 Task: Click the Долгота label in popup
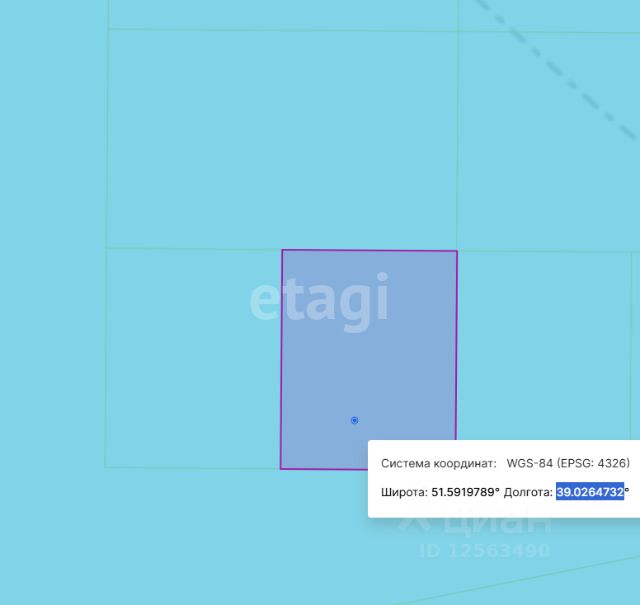click(x=528, y=492)
